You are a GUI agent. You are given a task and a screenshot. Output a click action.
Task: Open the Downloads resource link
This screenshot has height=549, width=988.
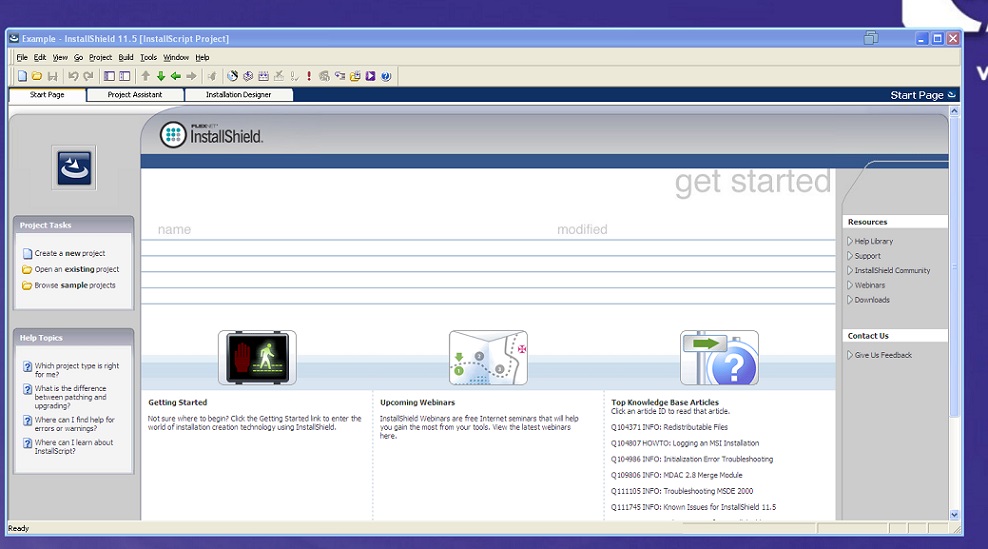pos(872,300)
